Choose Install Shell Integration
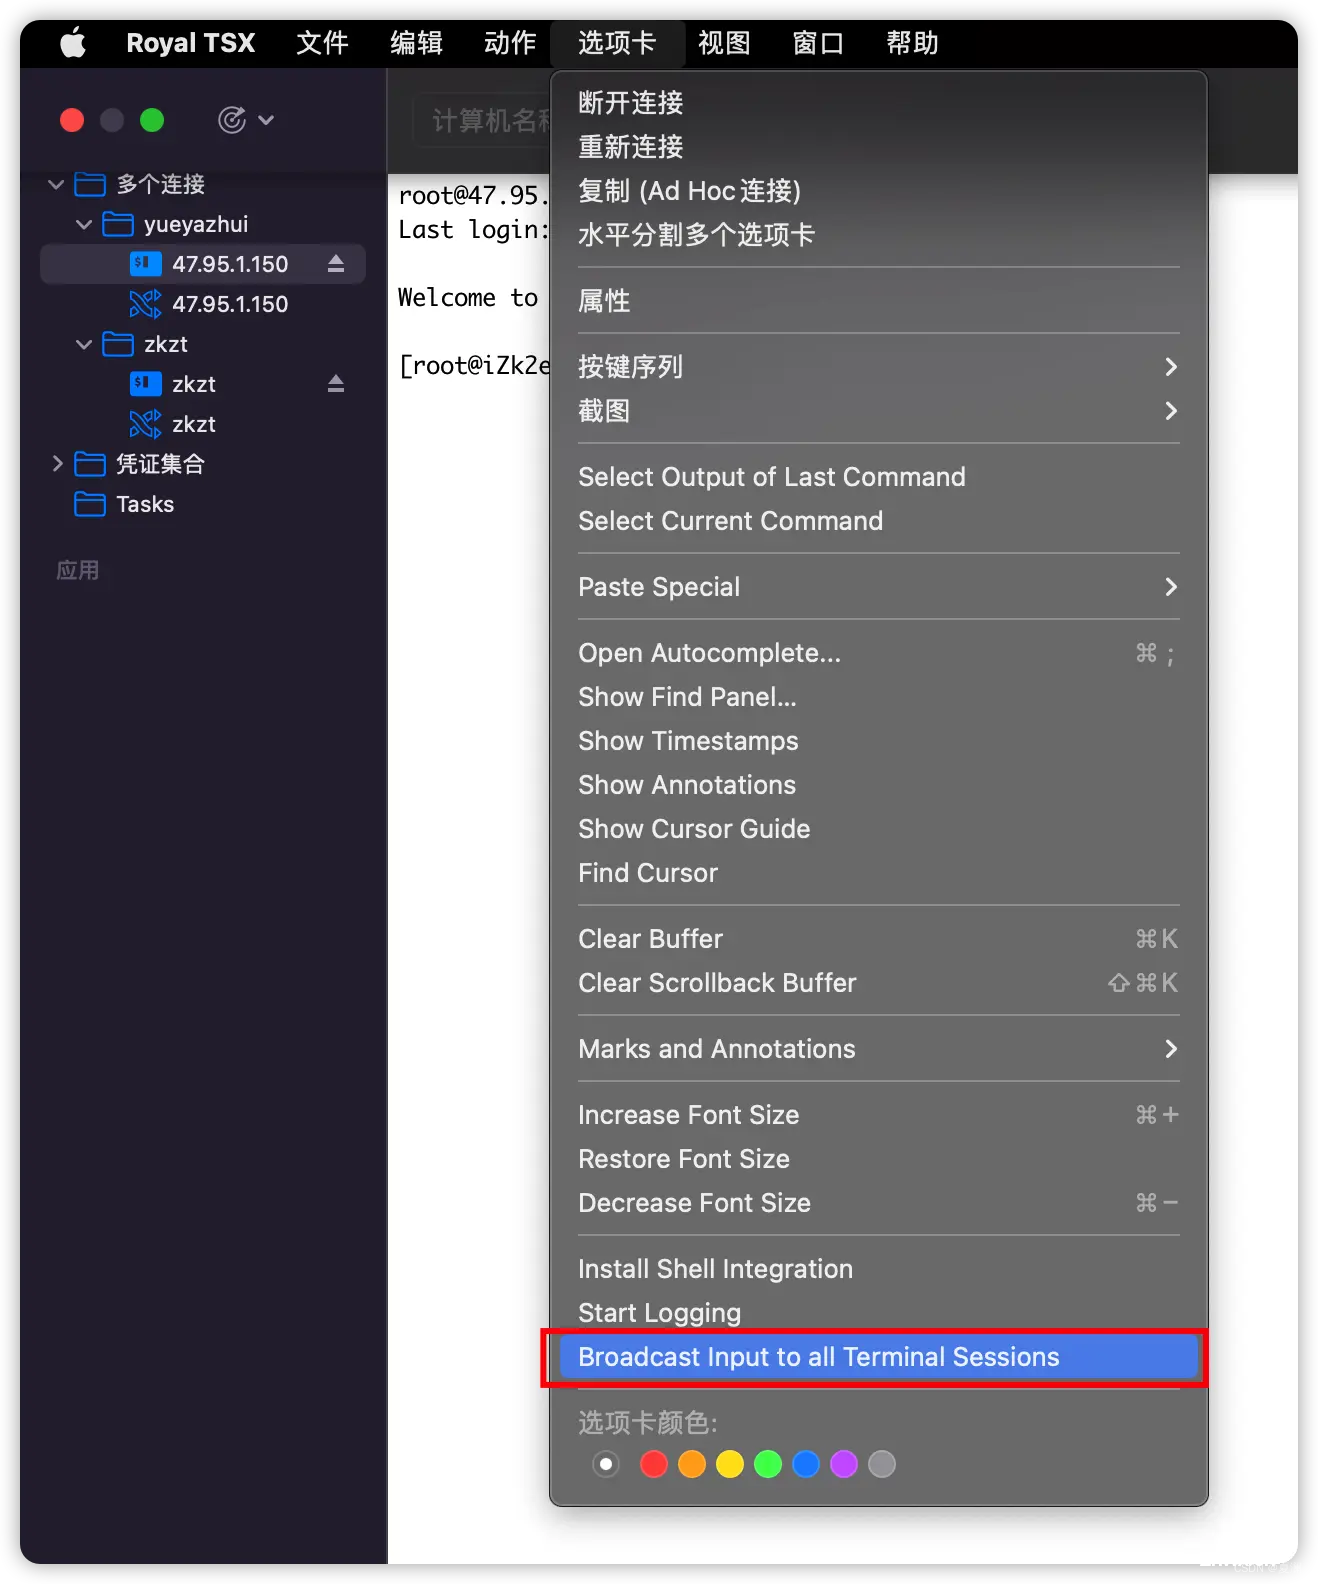Screen dimensions: 1318x1584 click(x=878, y=1269)
